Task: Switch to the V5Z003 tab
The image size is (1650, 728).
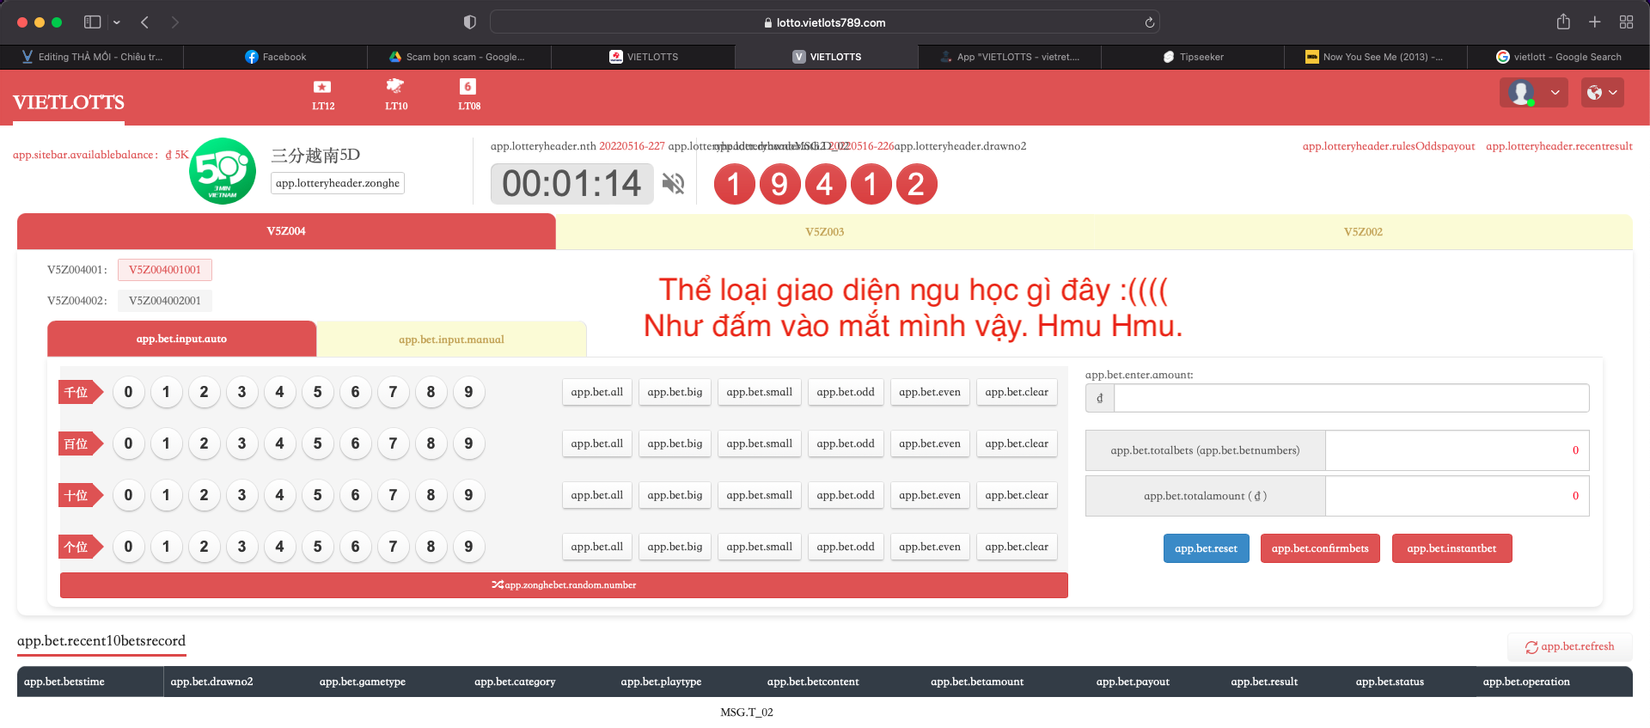Action: point(825,232)
